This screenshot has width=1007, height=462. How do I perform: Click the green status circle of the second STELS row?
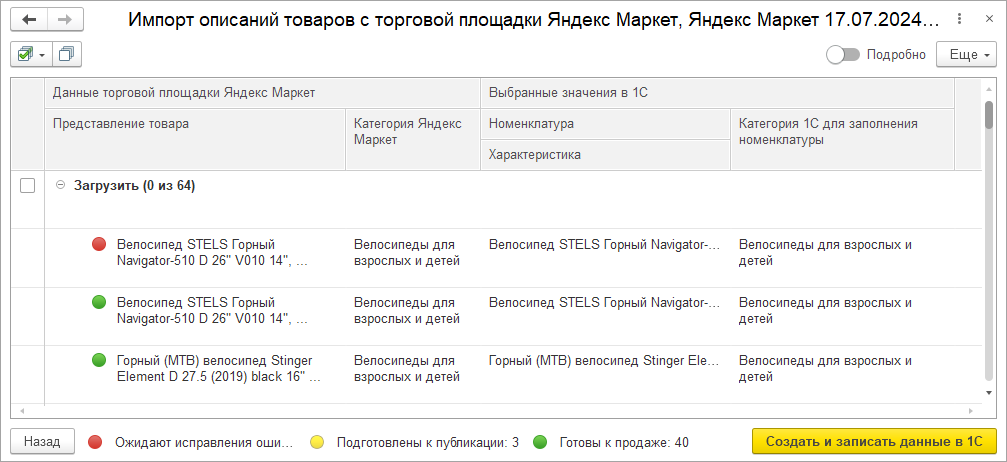pyautogui.click(x=98, y=302)
